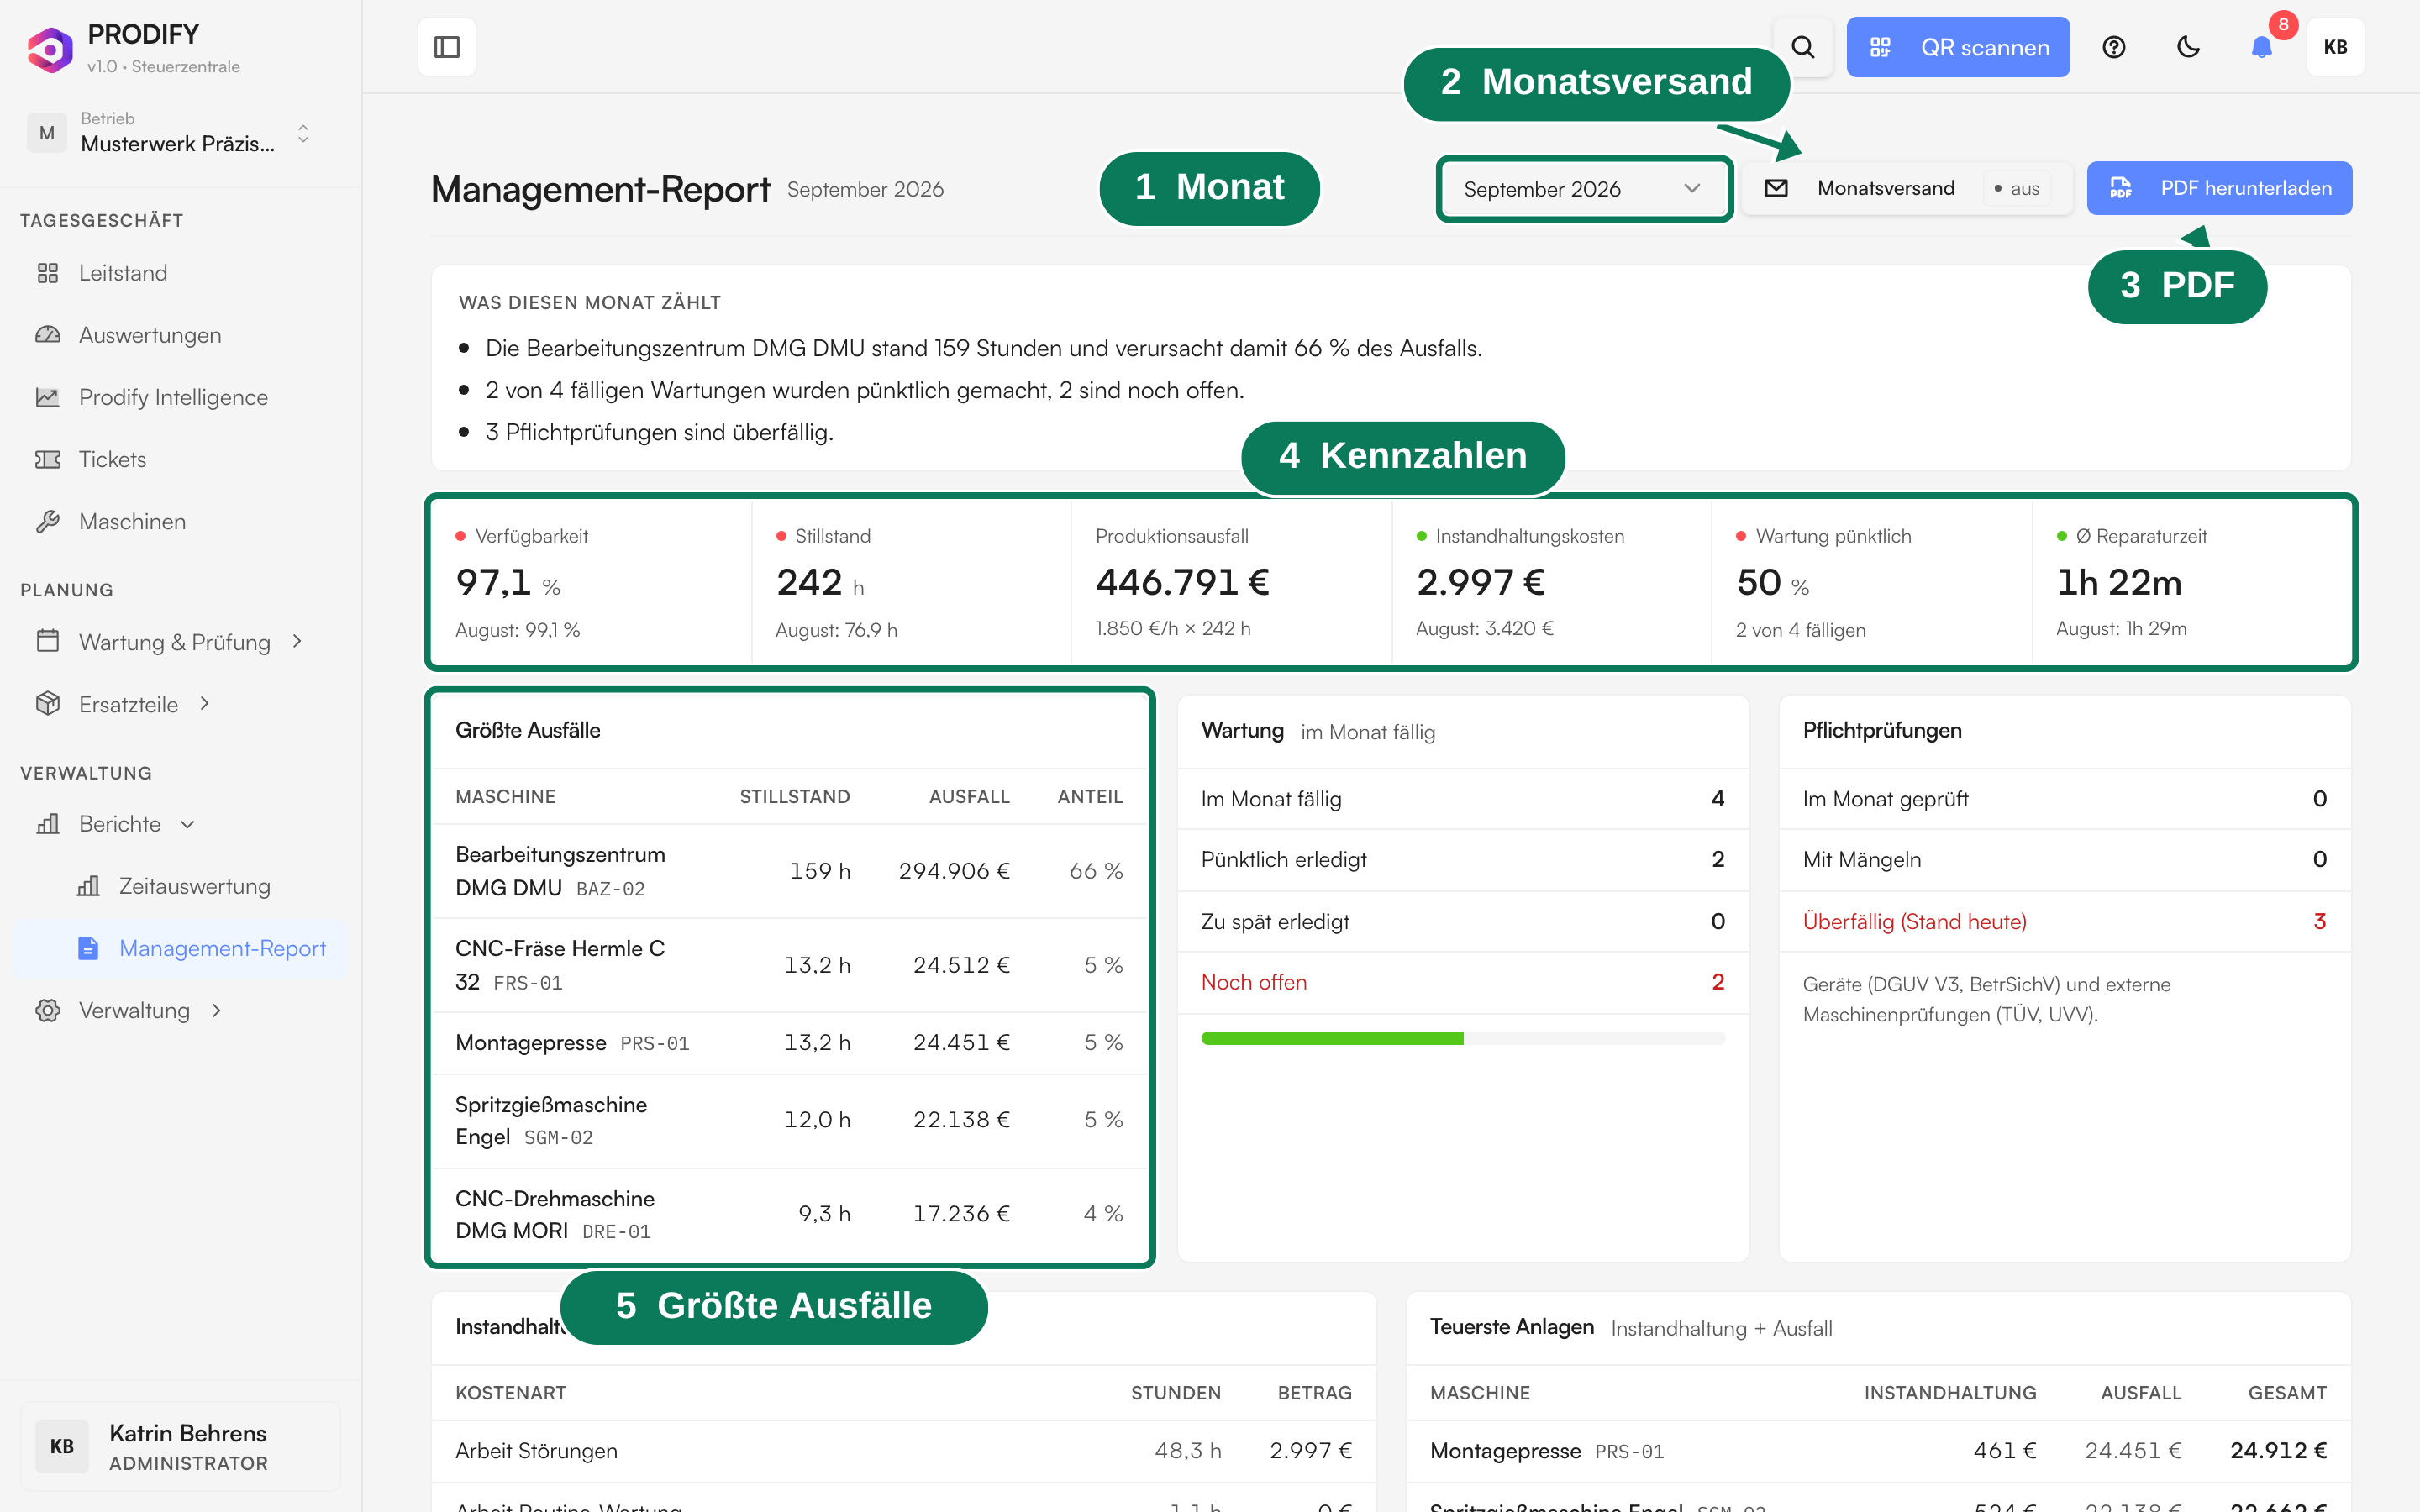Image resolution: width=2420 pixels, height=1512 pixels.
Task: Open the search magnifier icon
Action: click(x=1802, y=47)
